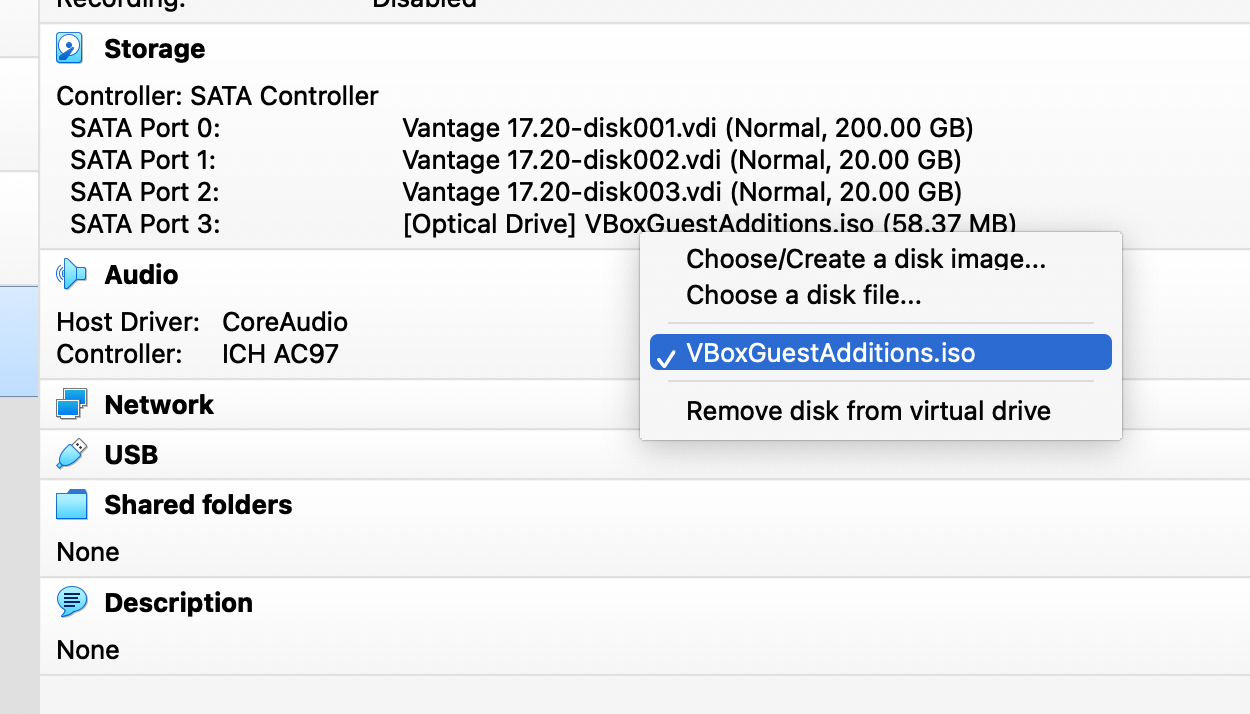This screenshot has width=1250, height=714.
Task: Click the Vantage 17.20-disk001.vdi entry
Action: click(x=687, y=128)
